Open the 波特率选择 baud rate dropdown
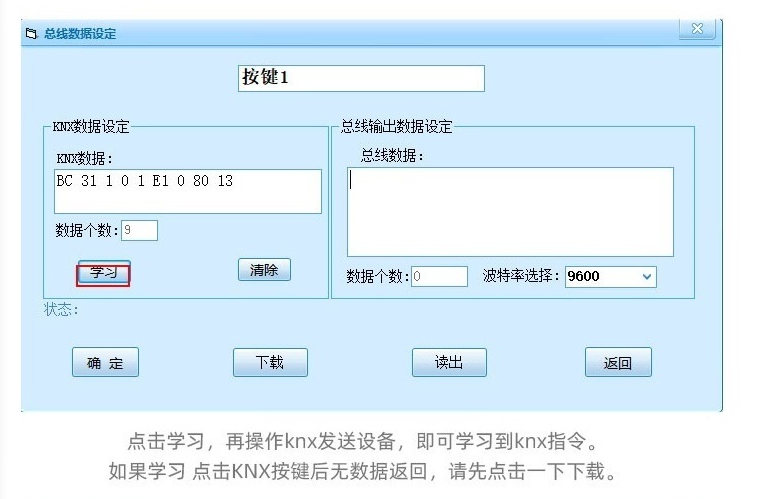The image size is (765, 499). click(x=611, y=277)
